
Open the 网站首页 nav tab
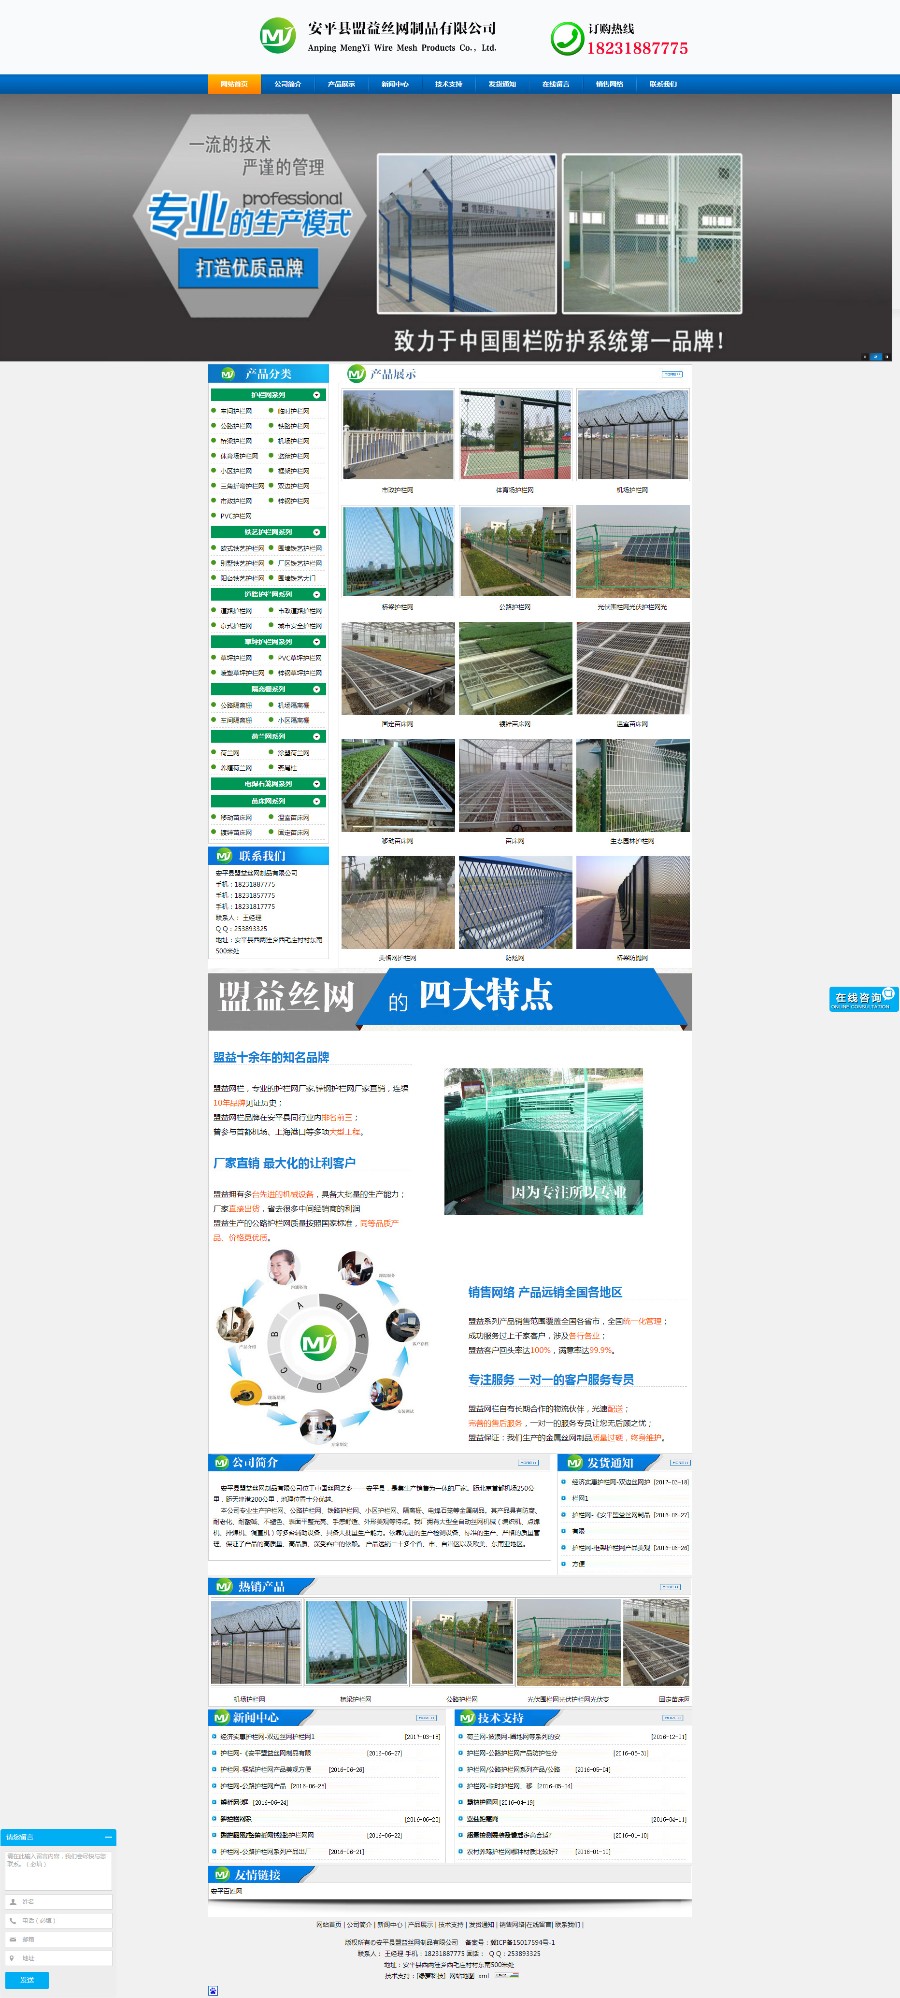pyautogui.click(x=234, y=84)
